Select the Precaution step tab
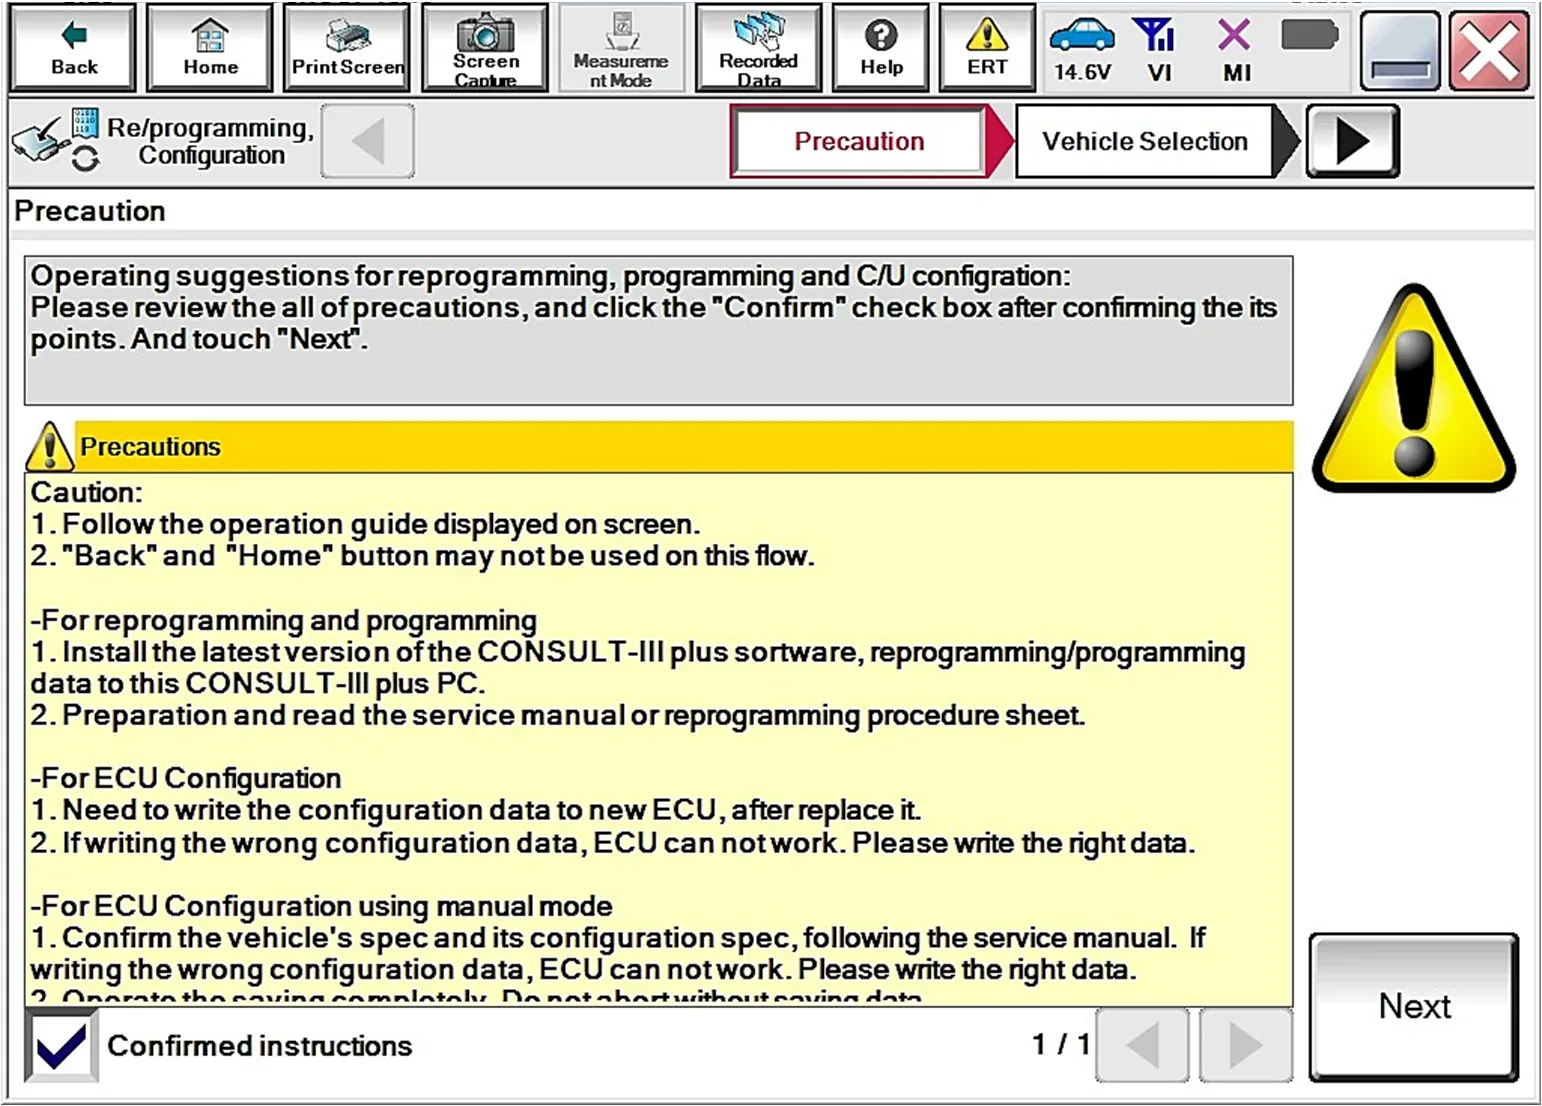Screen dimensions: 1542x1106 coord(859,141)
